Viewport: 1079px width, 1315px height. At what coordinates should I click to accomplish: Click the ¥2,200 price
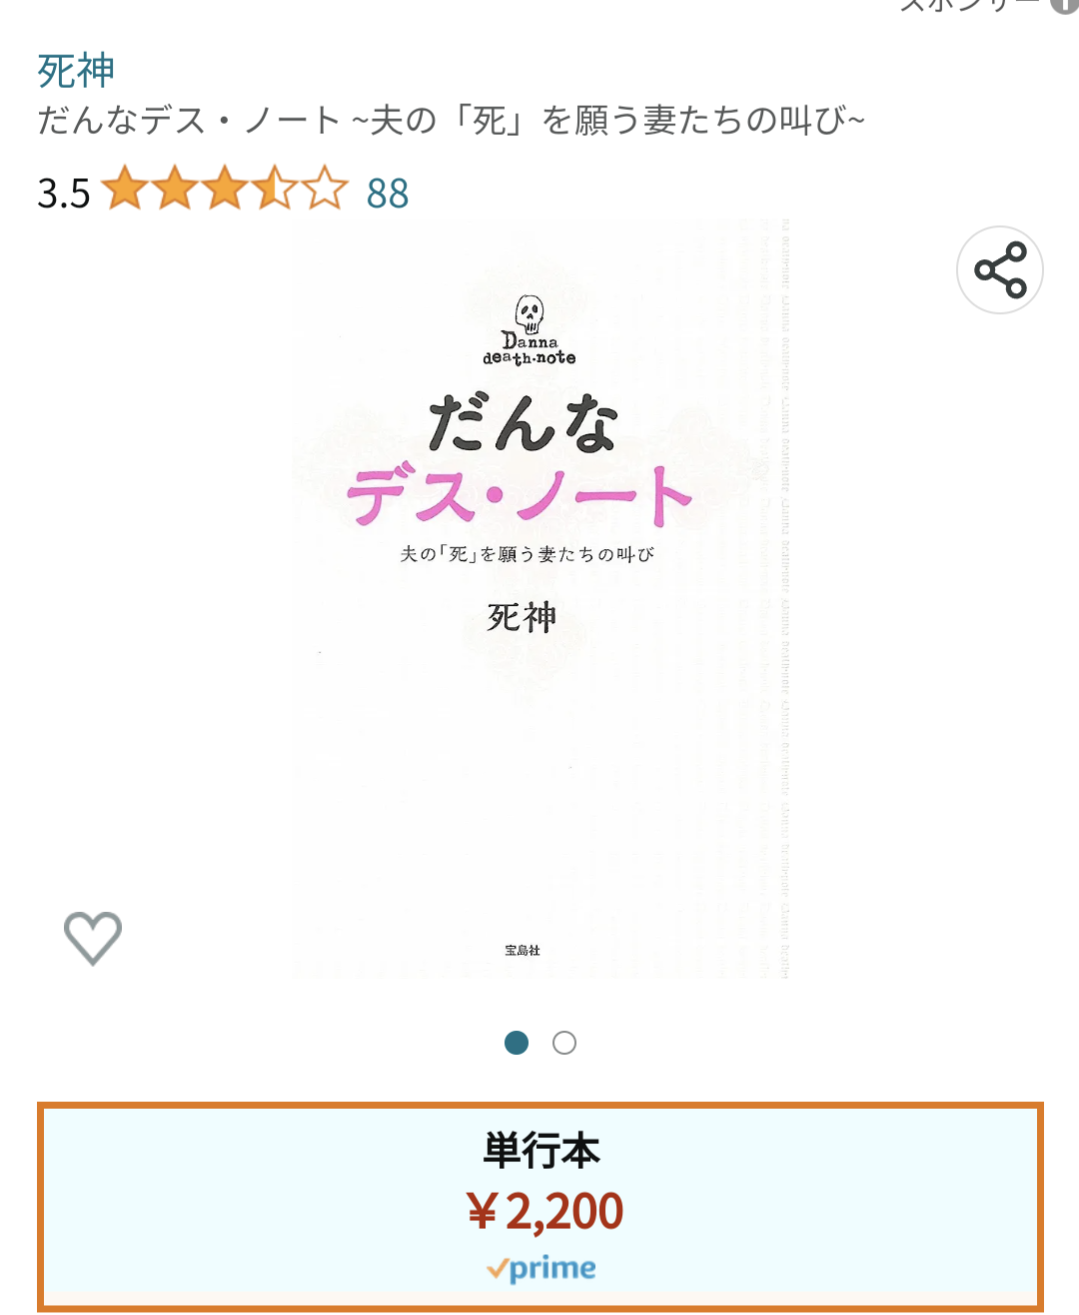coord(545,1211)
